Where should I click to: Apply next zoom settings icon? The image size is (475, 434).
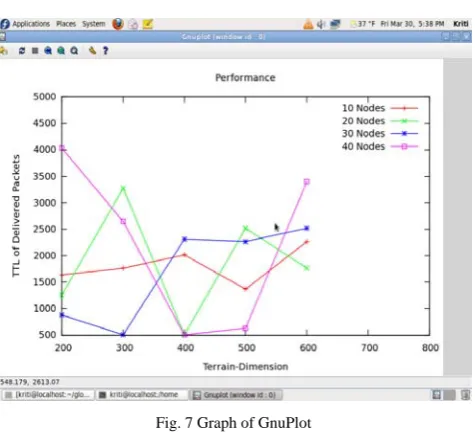[61, 51]
